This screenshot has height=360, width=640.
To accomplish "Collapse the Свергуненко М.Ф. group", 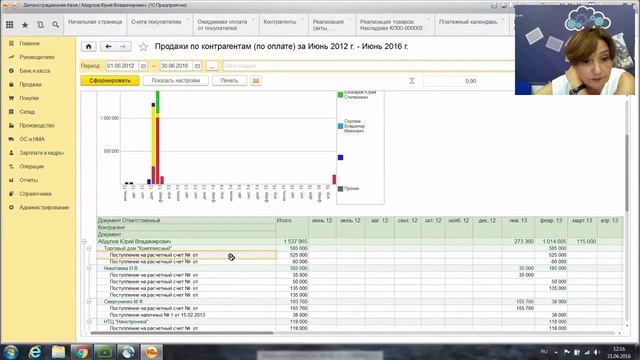I will coord(89,302).
